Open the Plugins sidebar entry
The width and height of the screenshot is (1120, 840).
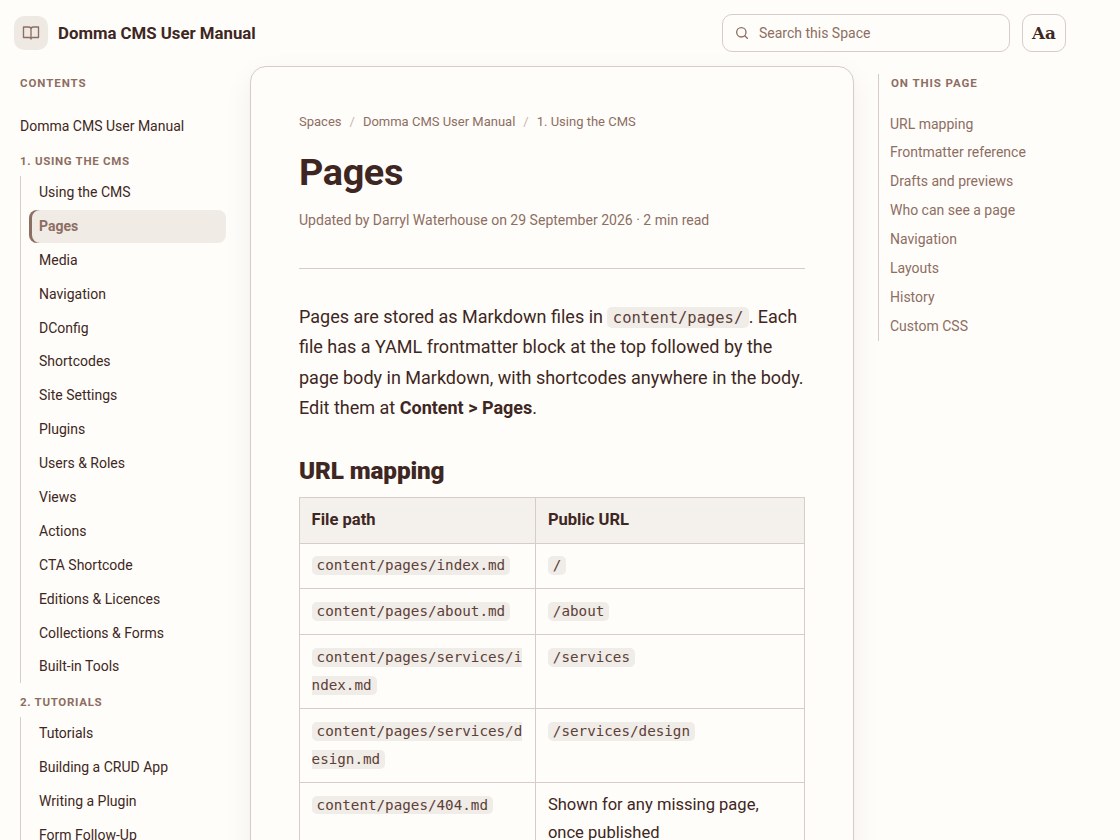62,429
